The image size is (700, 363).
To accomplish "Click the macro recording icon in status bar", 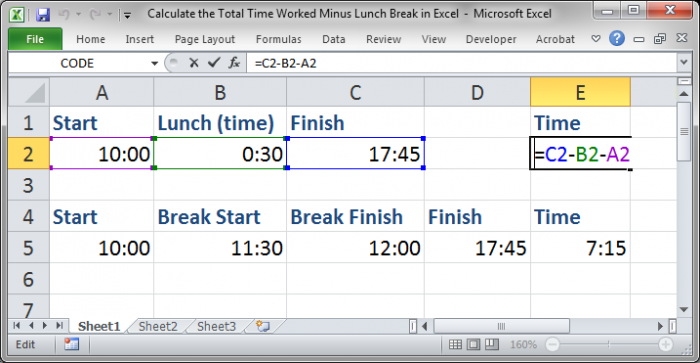I will click(71, 344).
